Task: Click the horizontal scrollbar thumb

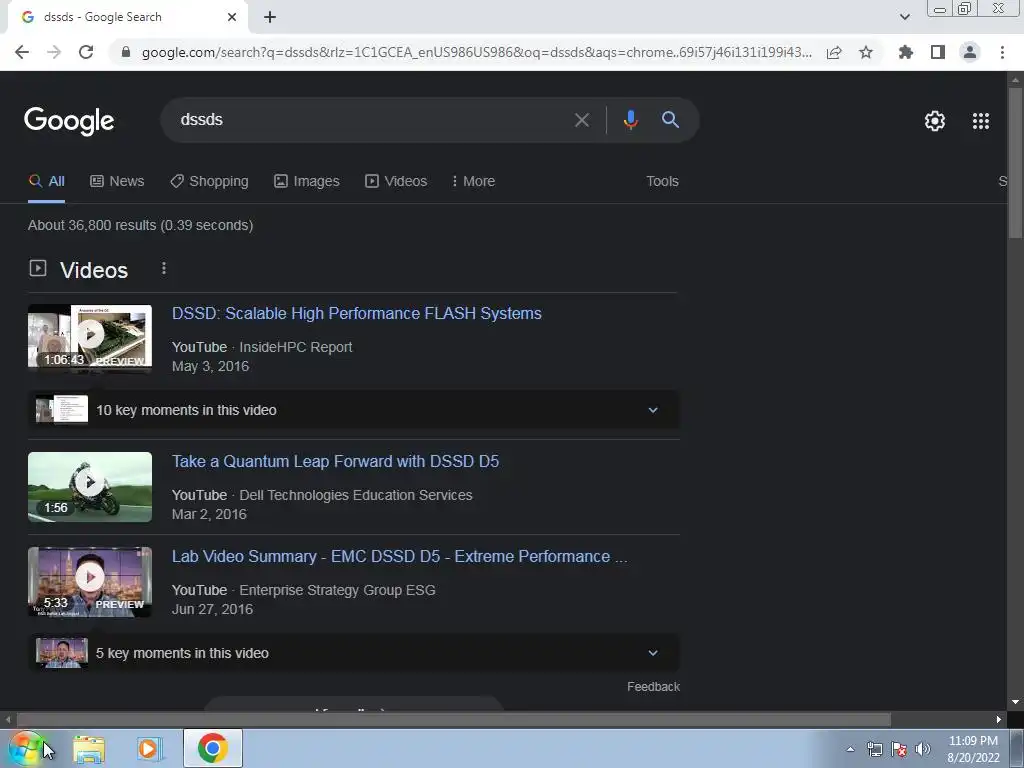Action: (454, 720)
